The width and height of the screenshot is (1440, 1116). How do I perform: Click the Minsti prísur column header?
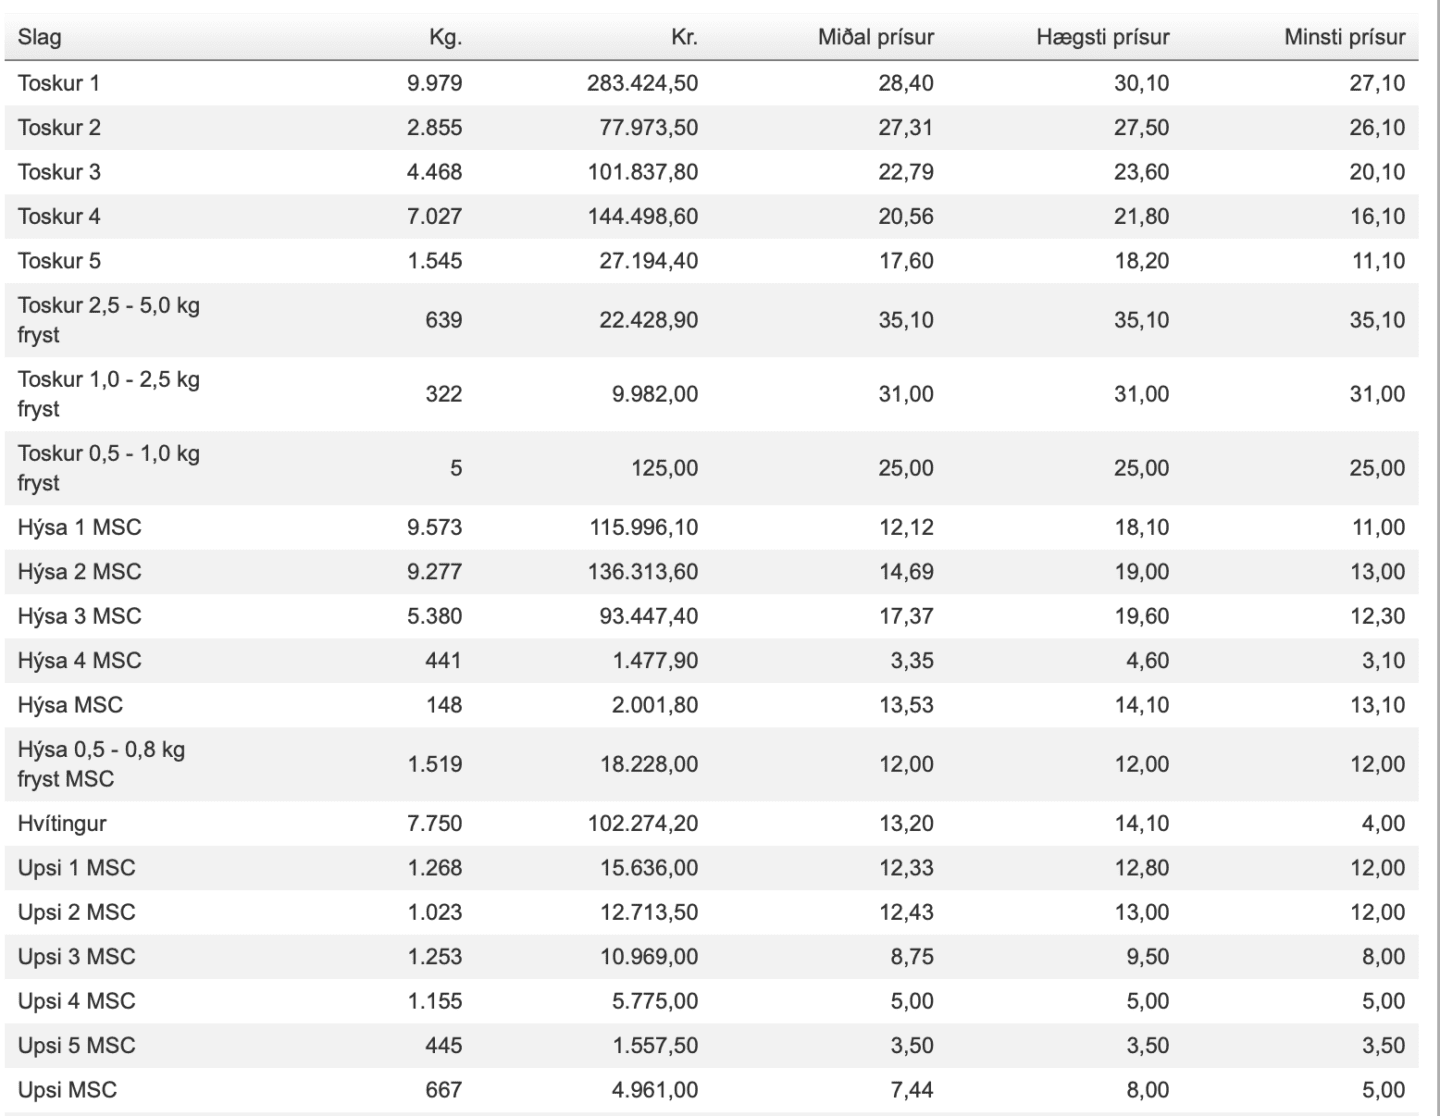[x=1344, y=38]
